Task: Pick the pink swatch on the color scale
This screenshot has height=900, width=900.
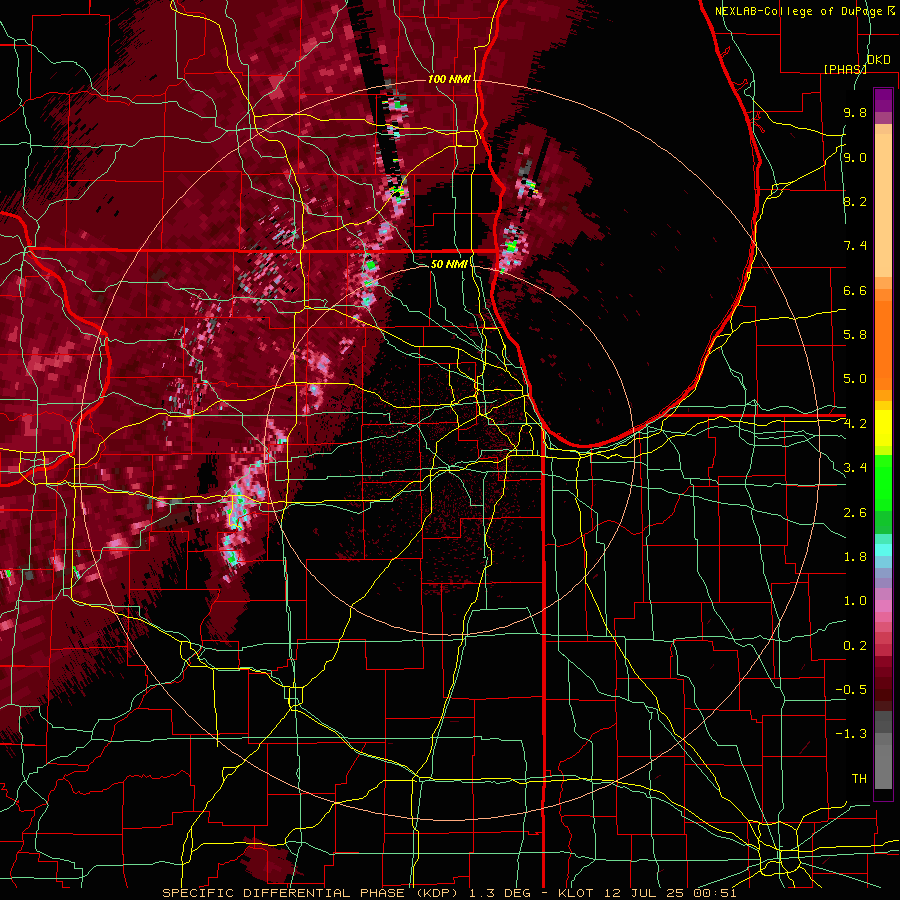Action: tap(883, 606)
